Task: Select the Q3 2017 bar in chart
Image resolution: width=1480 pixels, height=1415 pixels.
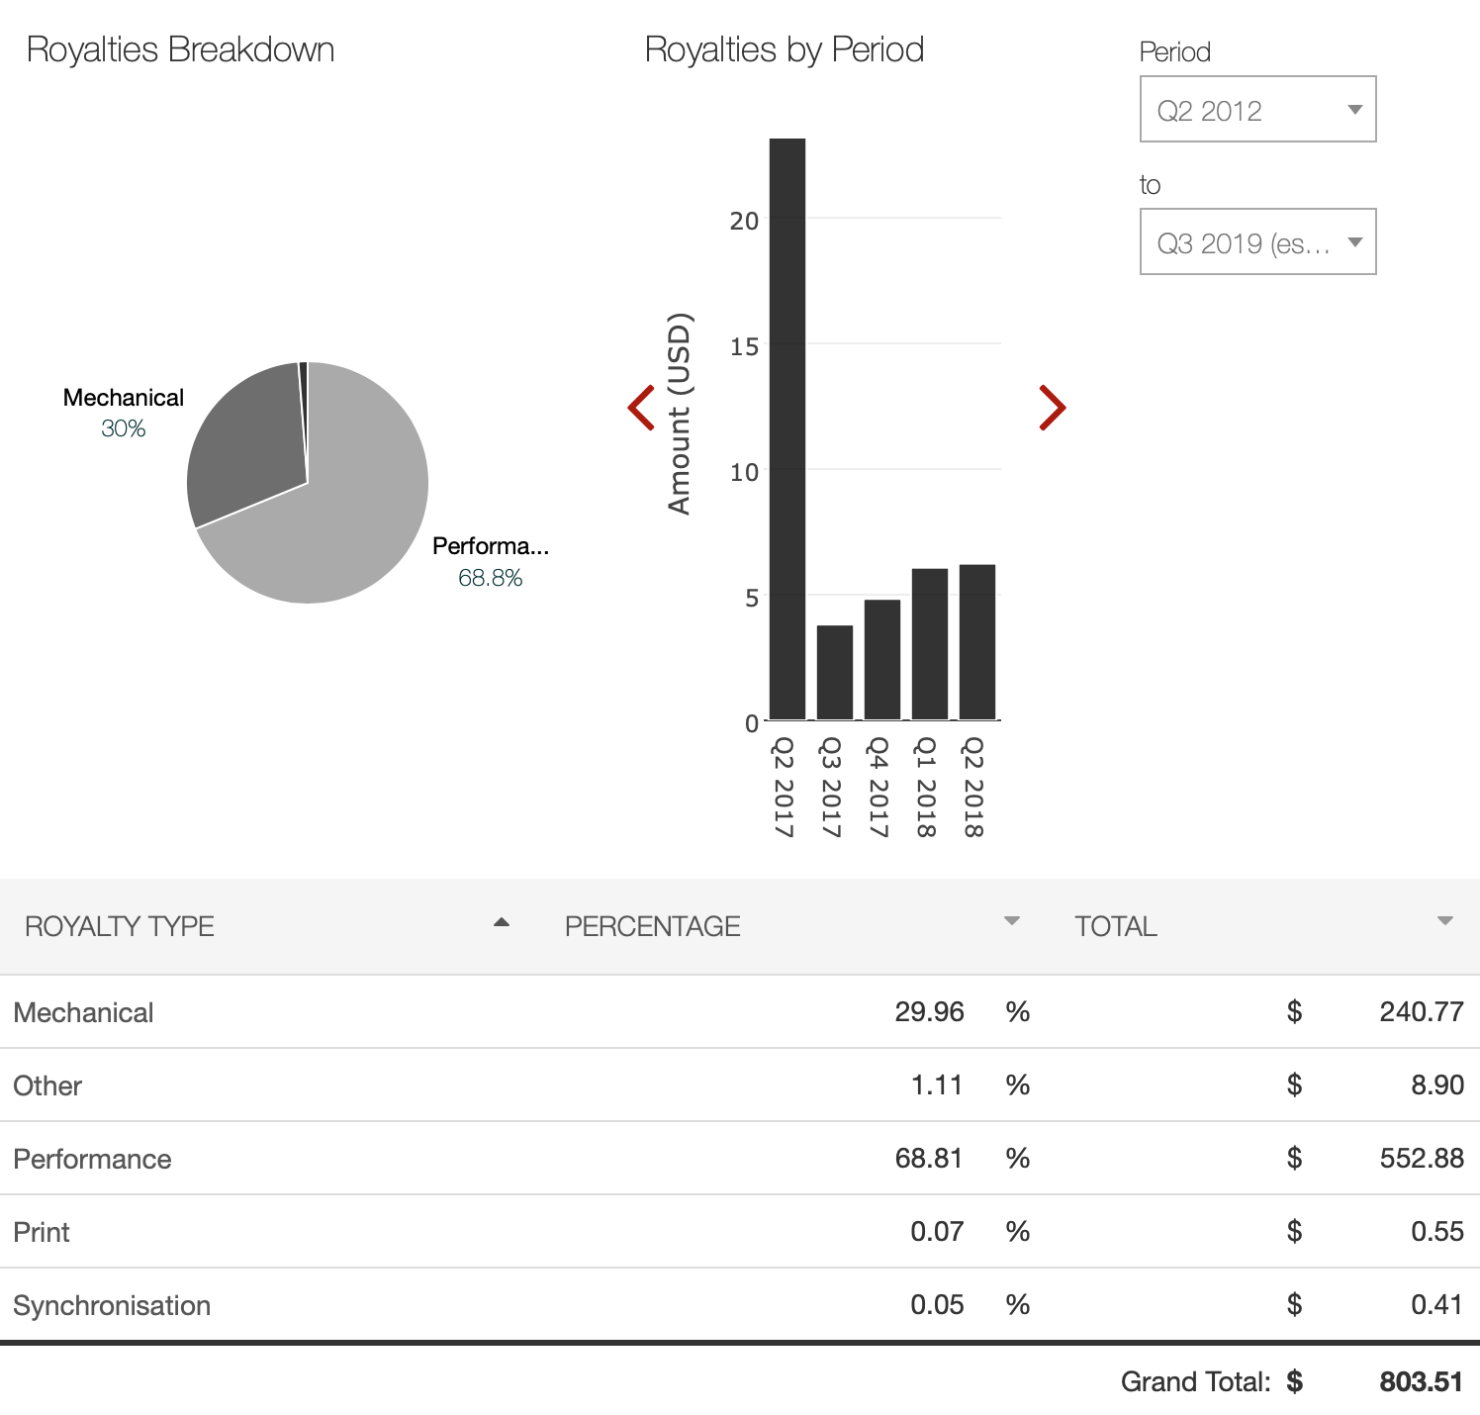Action: [x=834, y=672]
